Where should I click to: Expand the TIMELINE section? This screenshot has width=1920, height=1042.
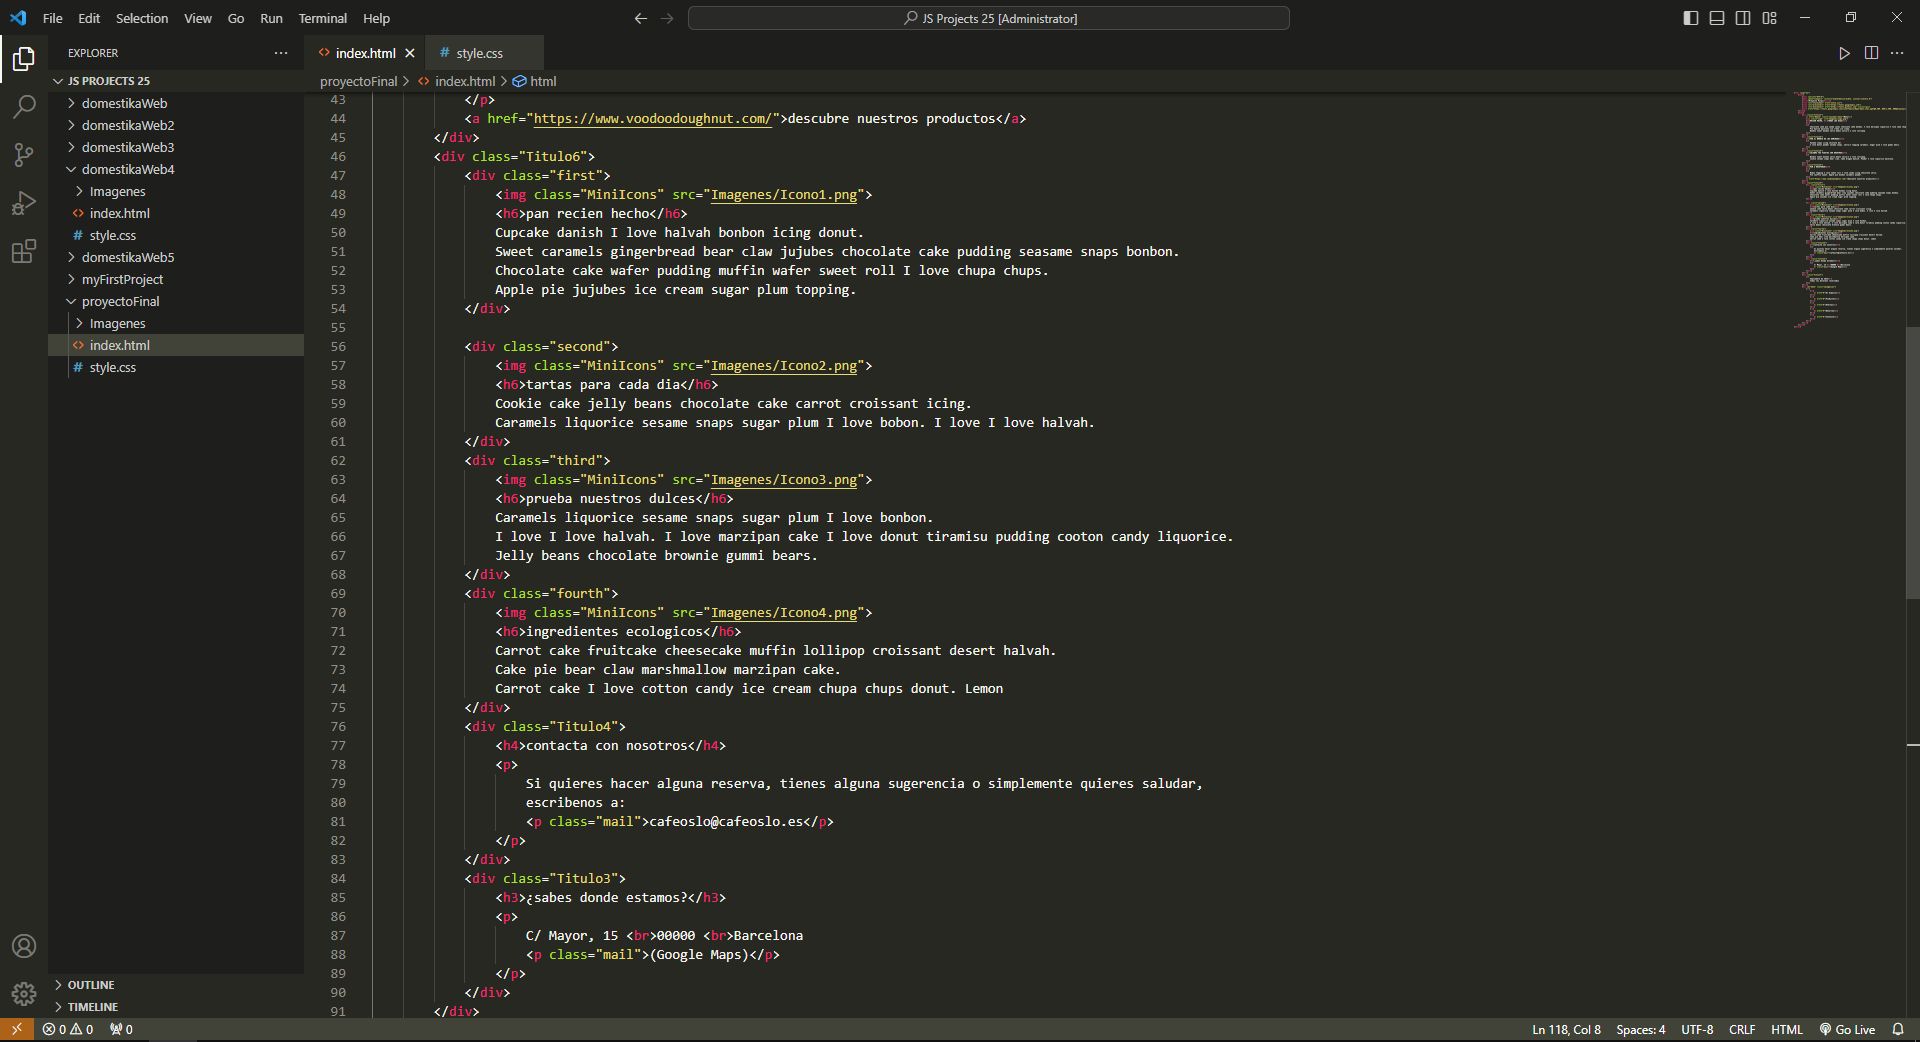click(x=176, y=1007)
